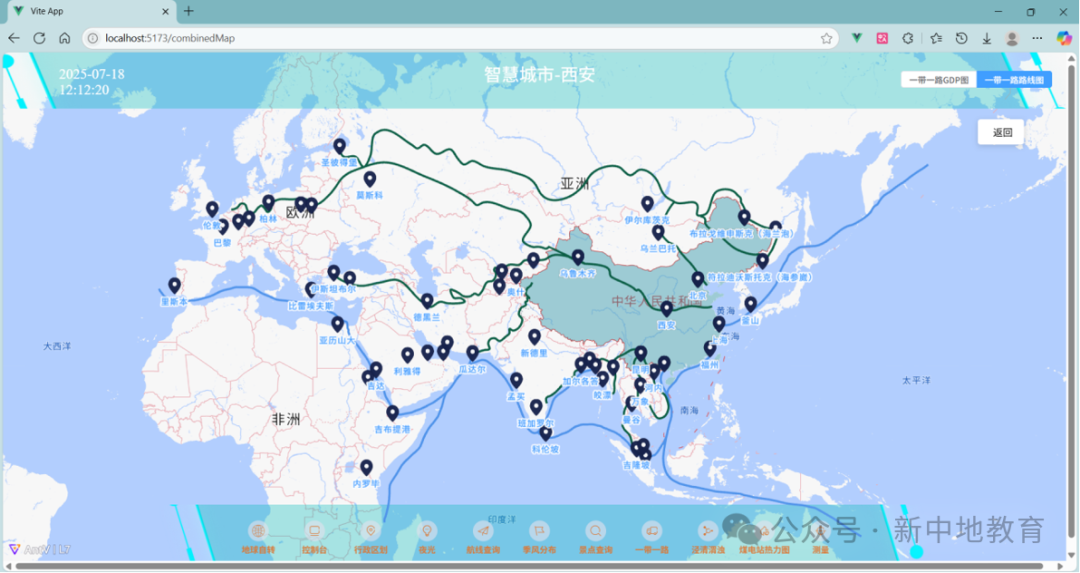Select the 科伦坡 location pin
This screenshot has width=1080, height=573.
click(x=545, y=434)
